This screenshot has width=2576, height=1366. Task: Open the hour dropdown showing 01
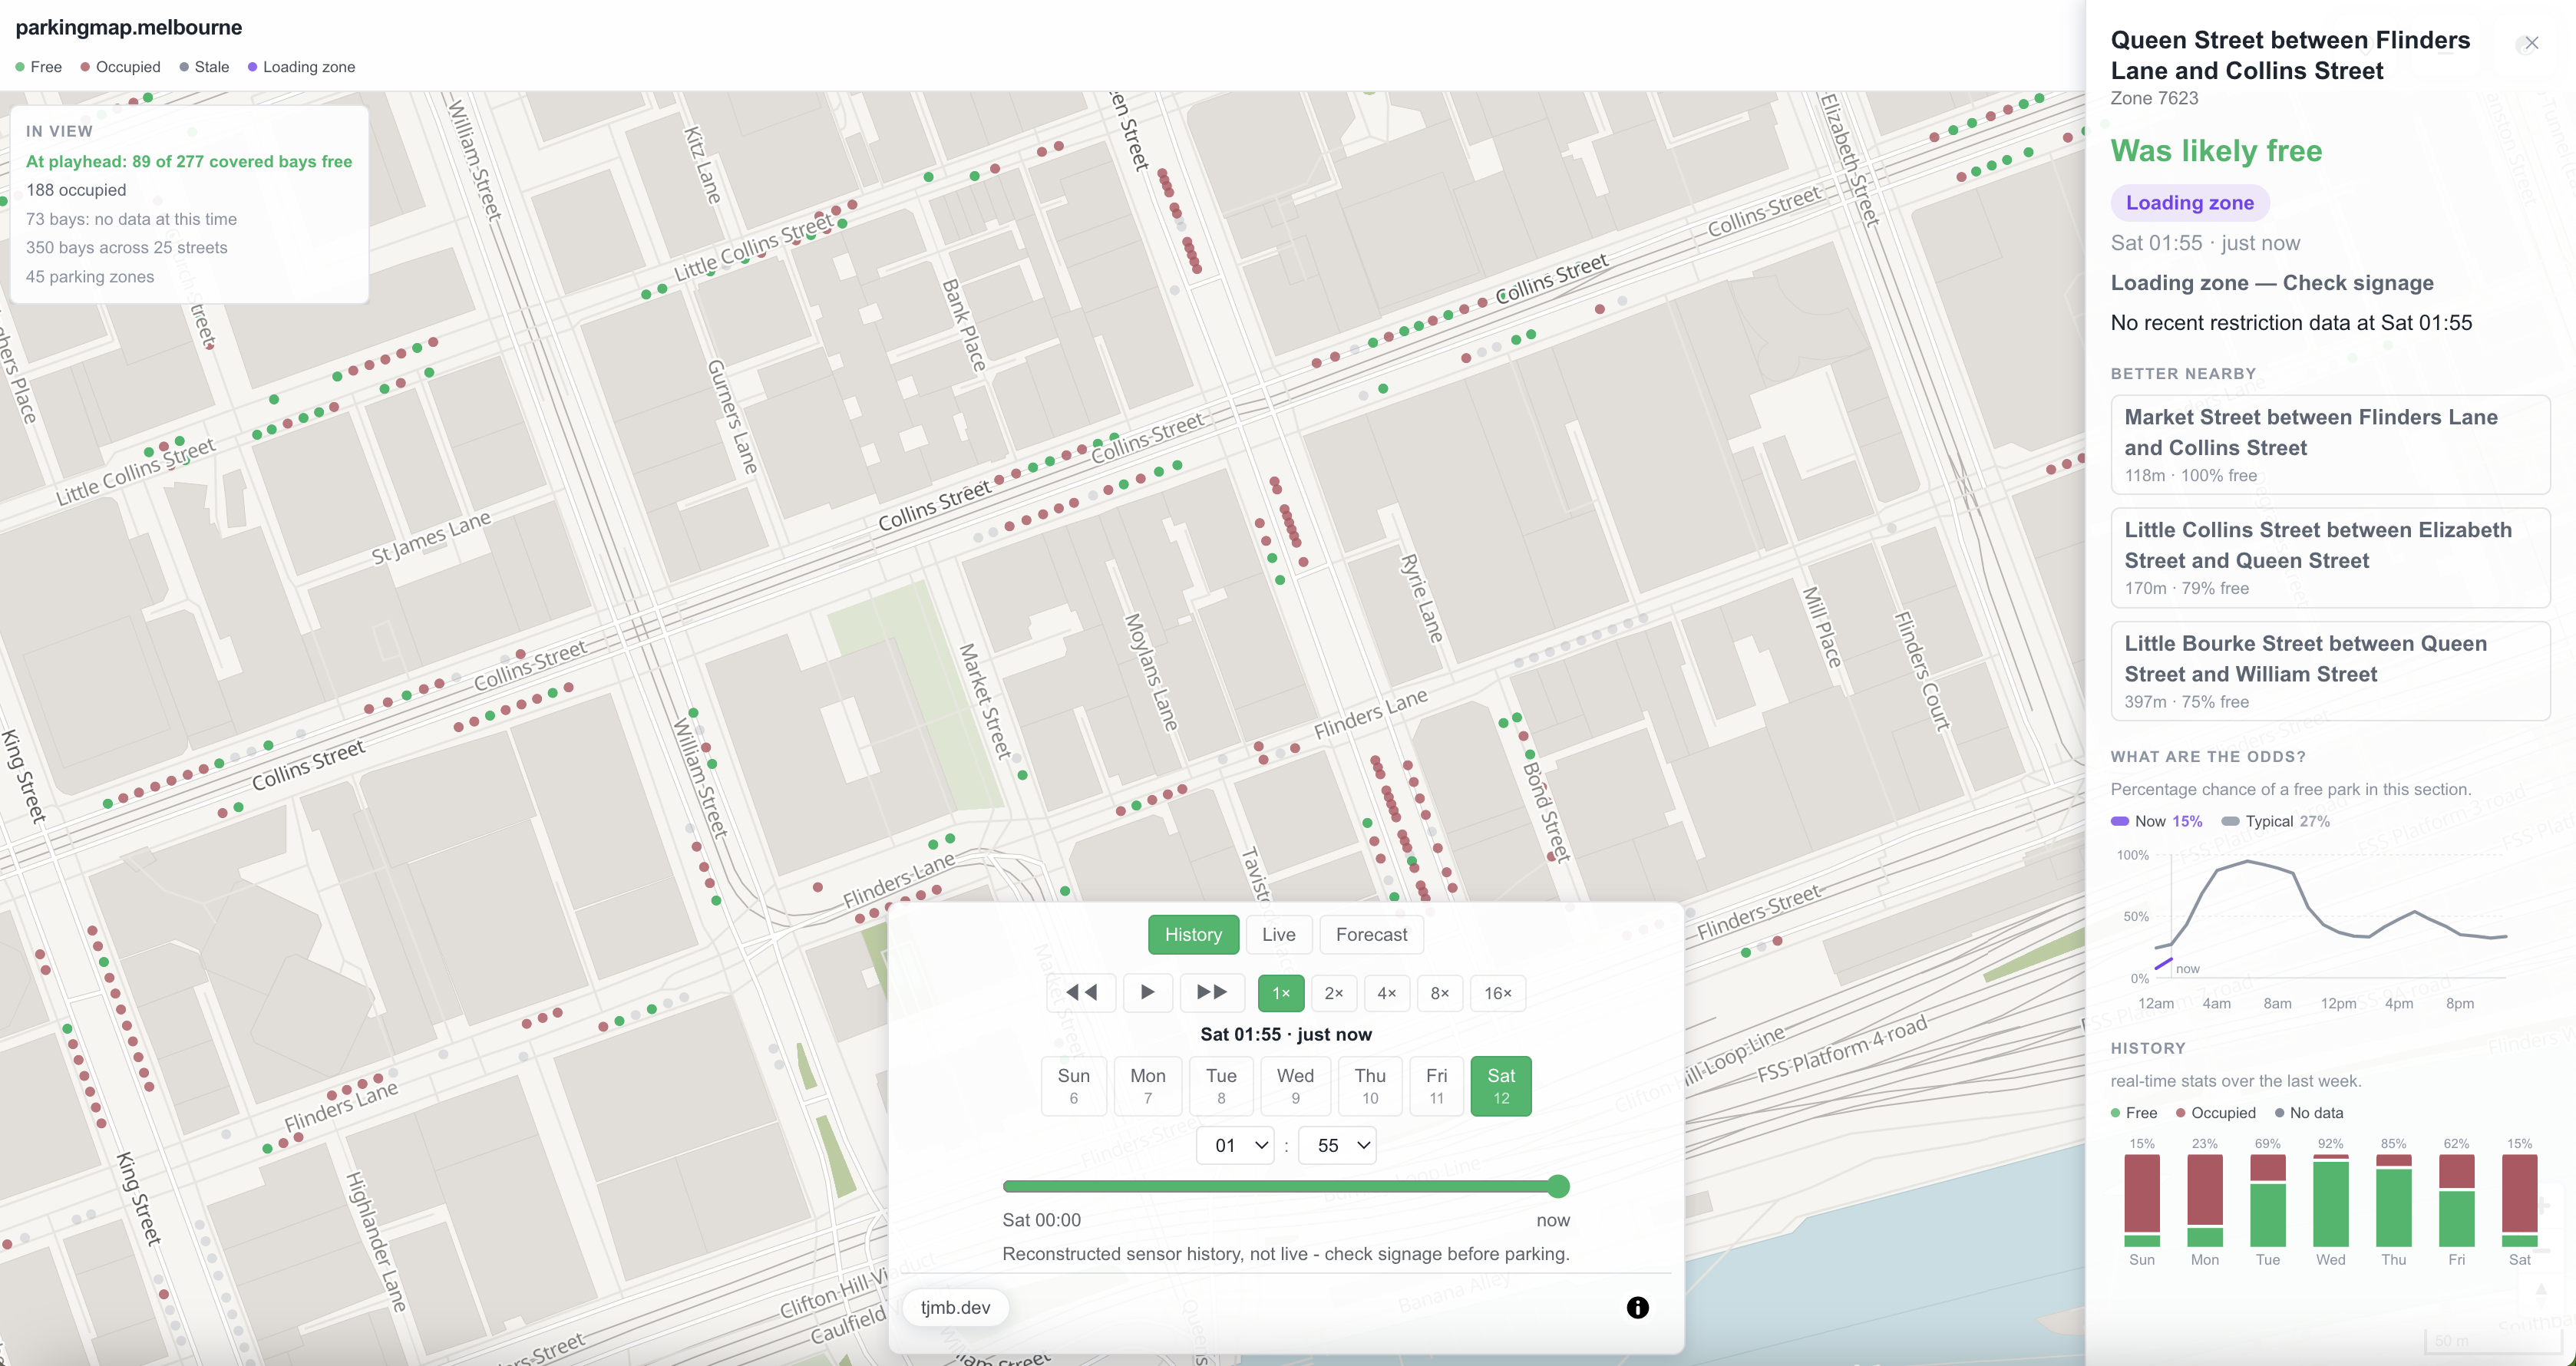[1235, 1145]
